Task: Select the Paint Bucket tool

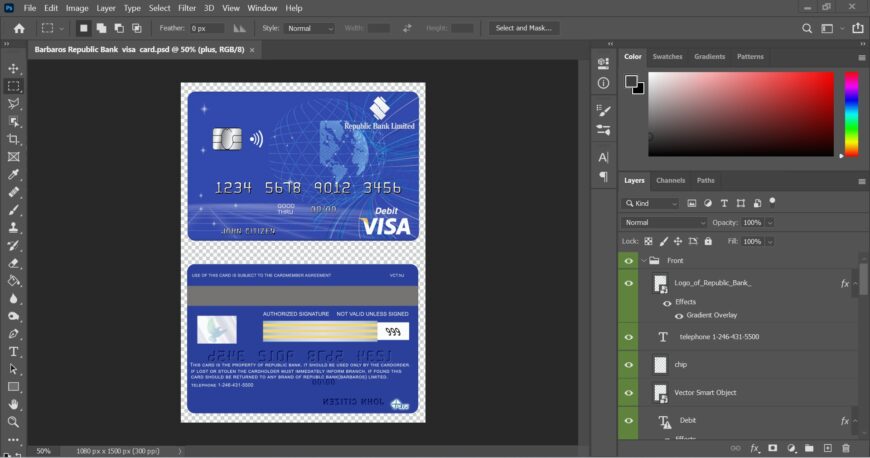Action: [13, 281]
